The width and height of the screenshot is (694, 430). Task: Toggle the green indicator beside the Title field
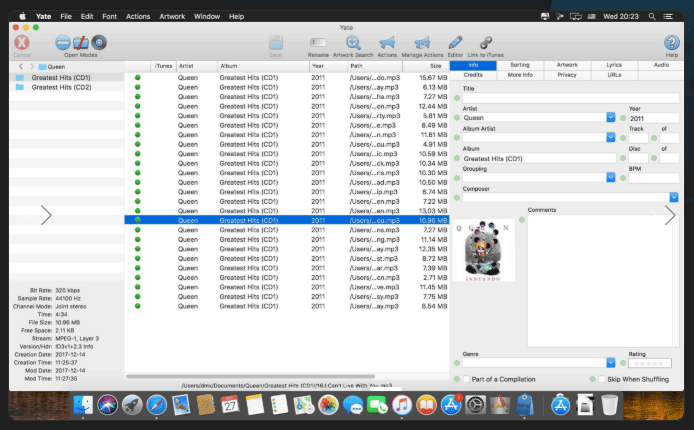click(457, 98)
